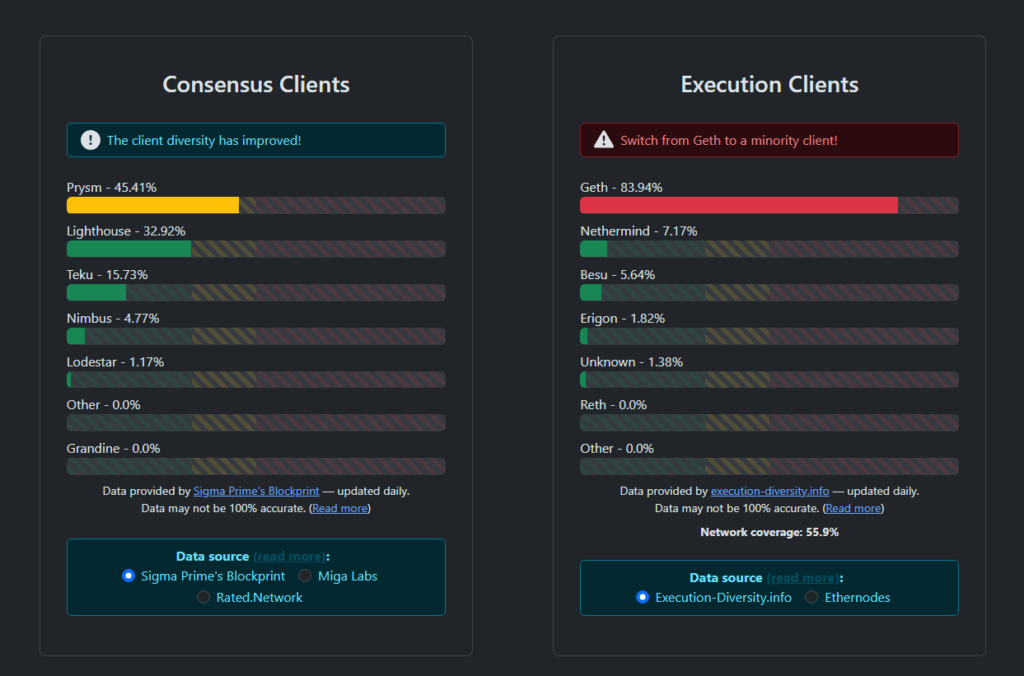This screenshot has height=676, width=1024.
Task: Select the Ethernodes data source
Action: (x=811, y=597)
